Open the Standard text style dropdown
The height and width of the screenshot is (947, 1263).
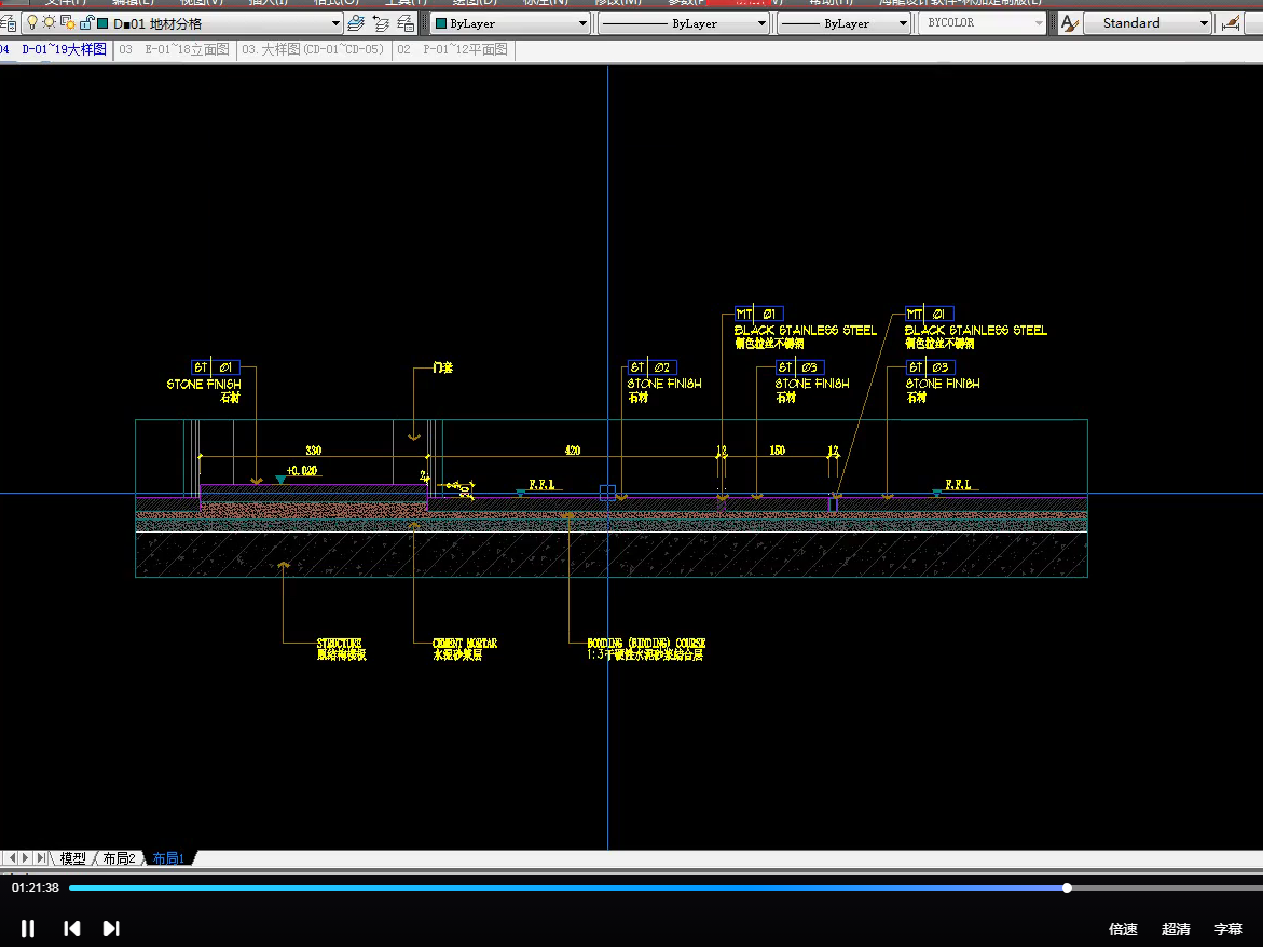[1203, 23]
